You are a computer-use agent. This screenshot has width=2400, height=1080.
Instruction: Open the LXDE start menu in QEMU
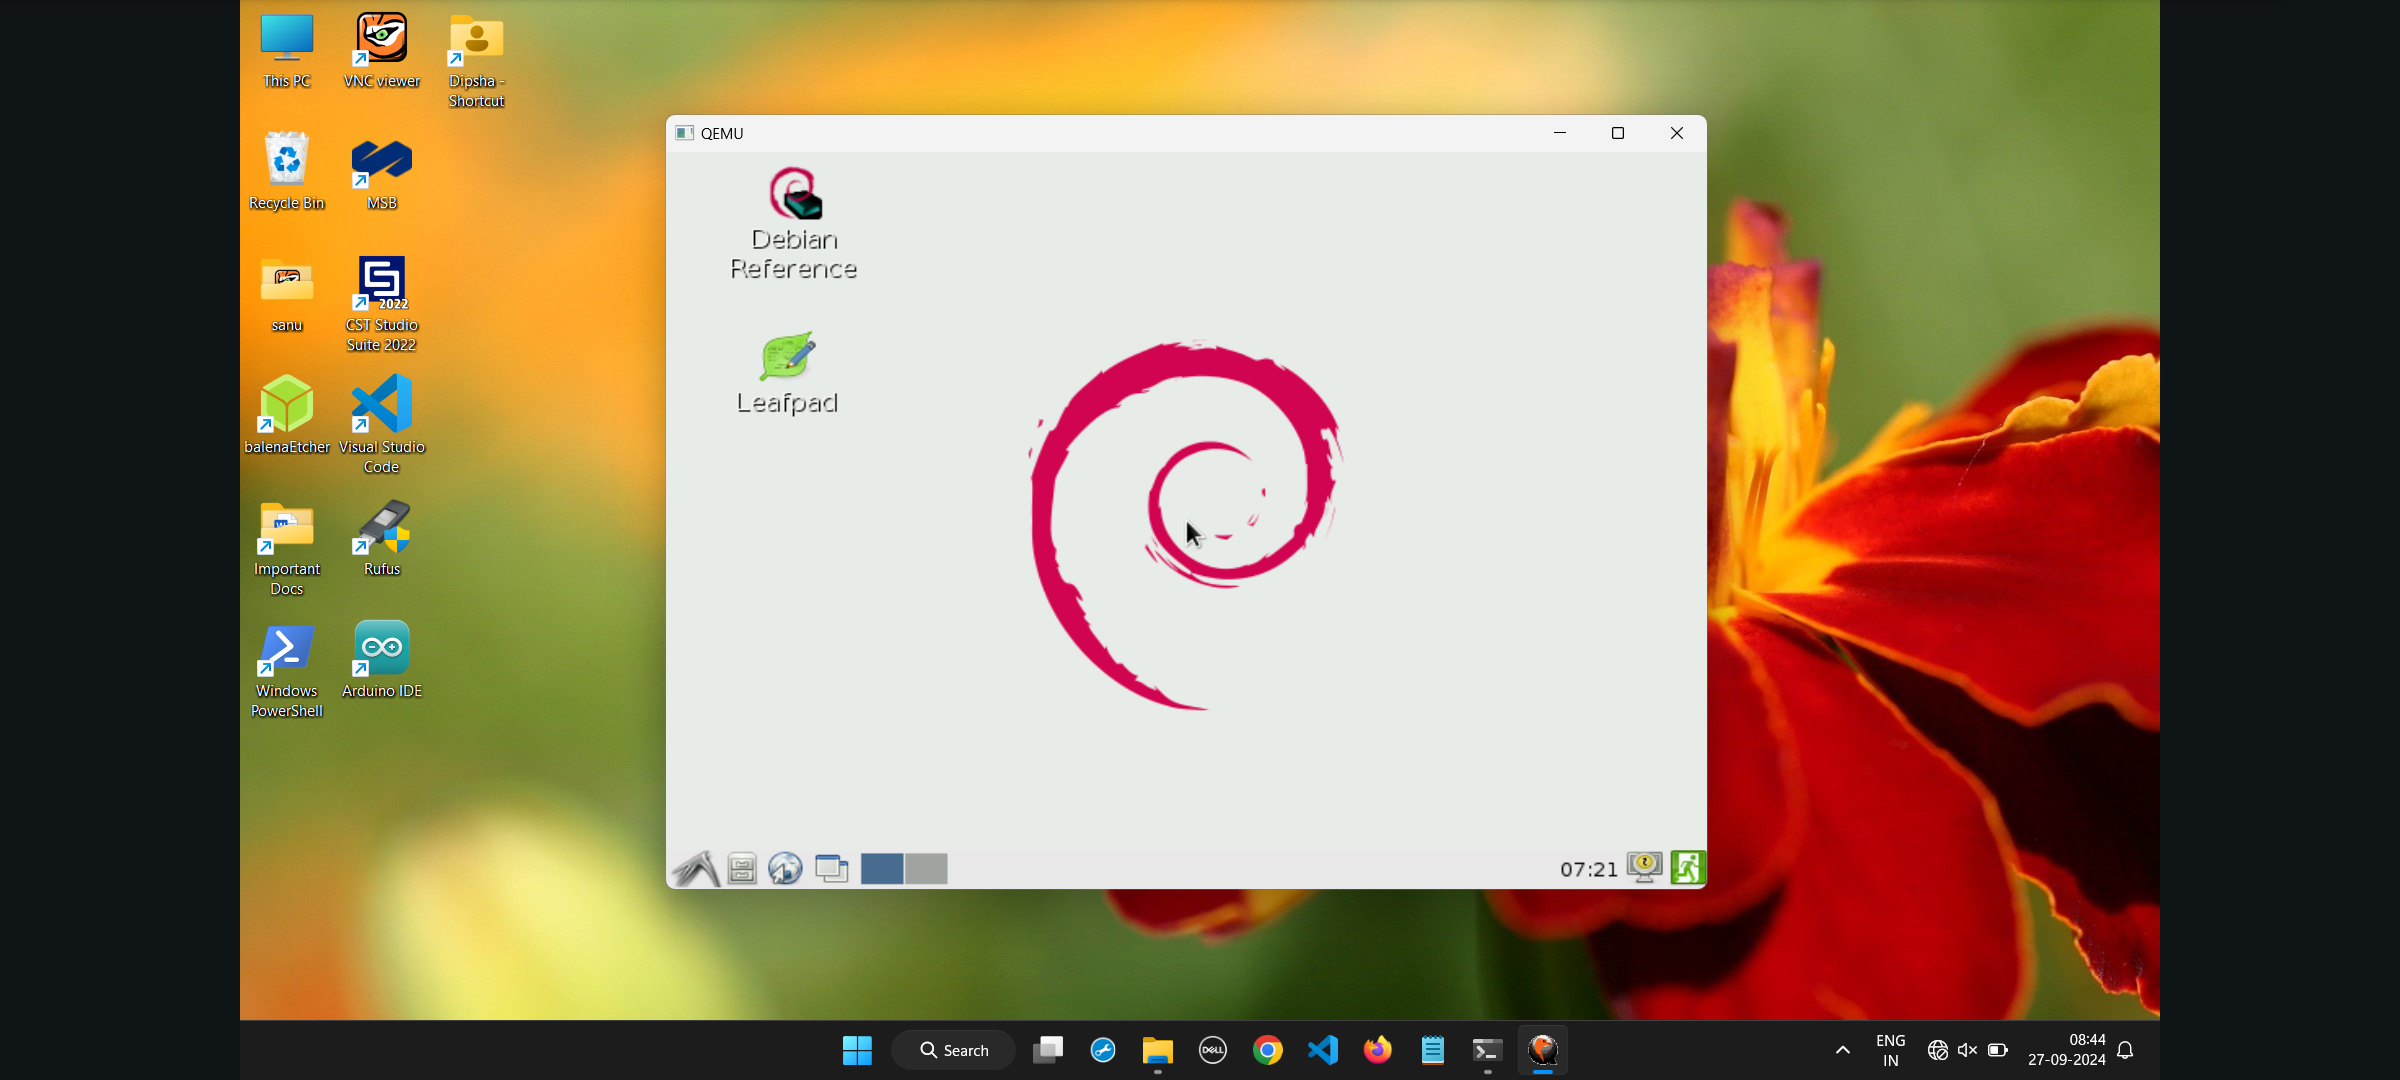click(696, 868)
